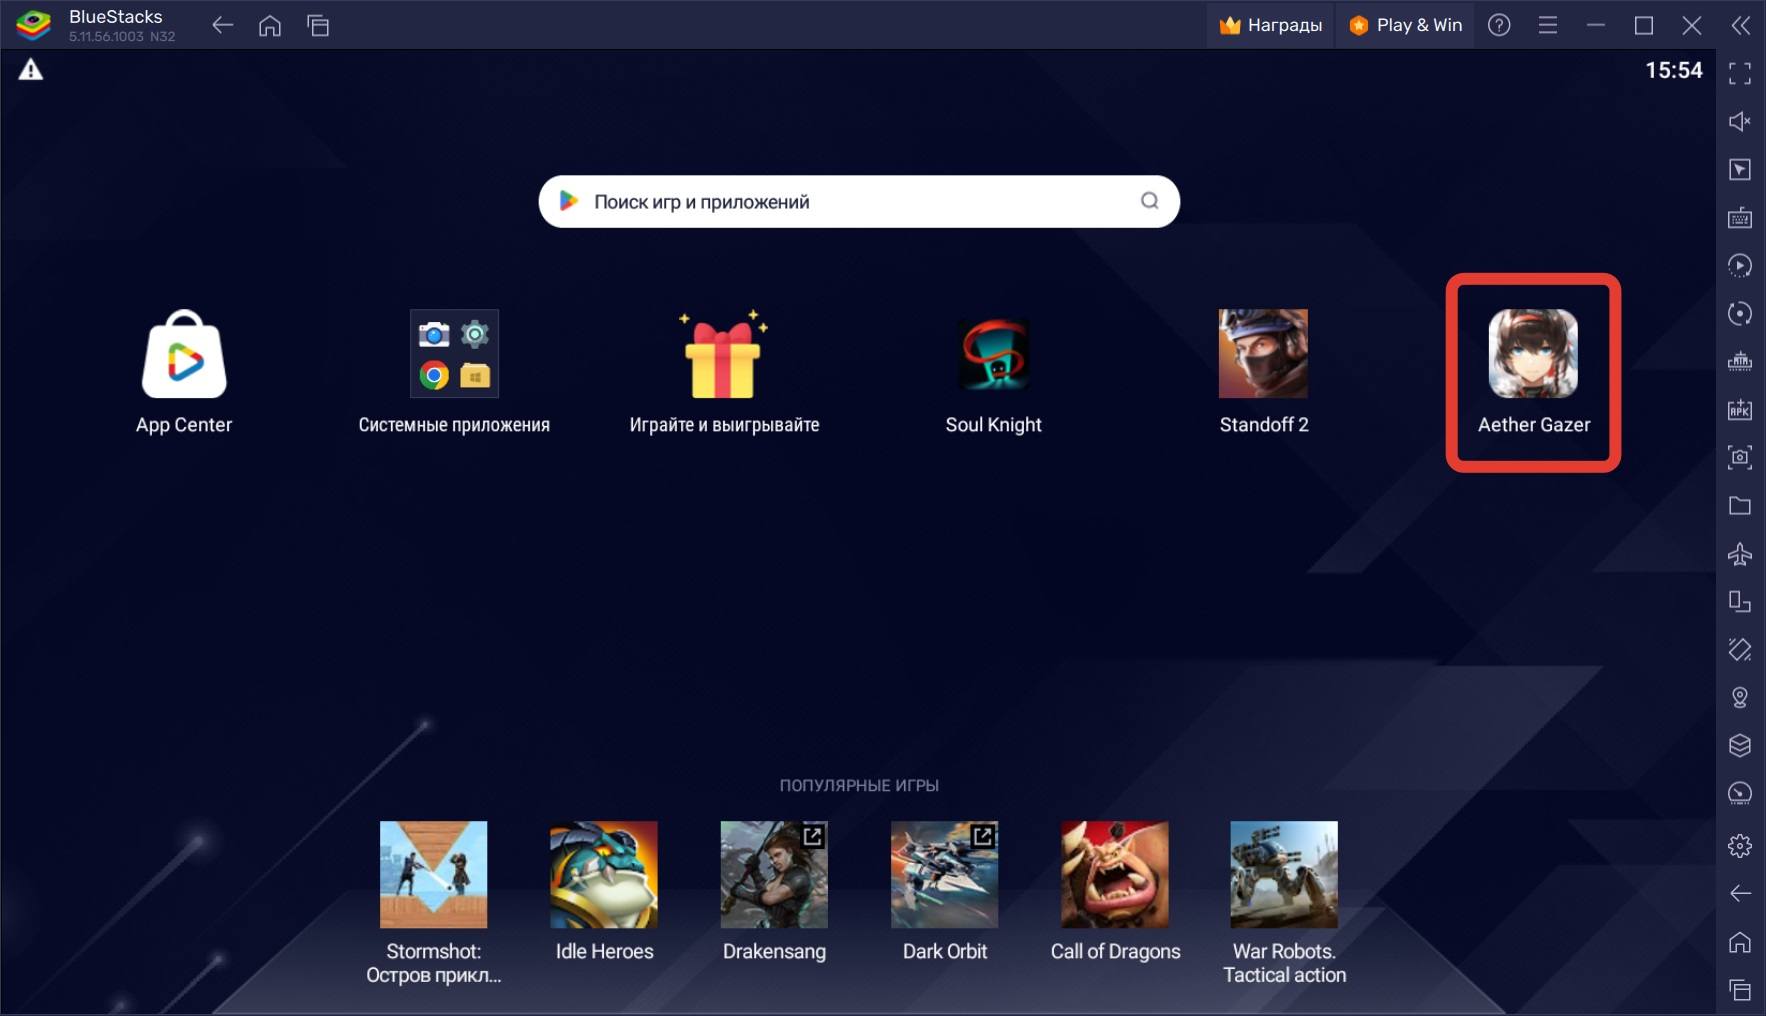Toggle mute volume icon in sidebar

[x=1740, y=121]
